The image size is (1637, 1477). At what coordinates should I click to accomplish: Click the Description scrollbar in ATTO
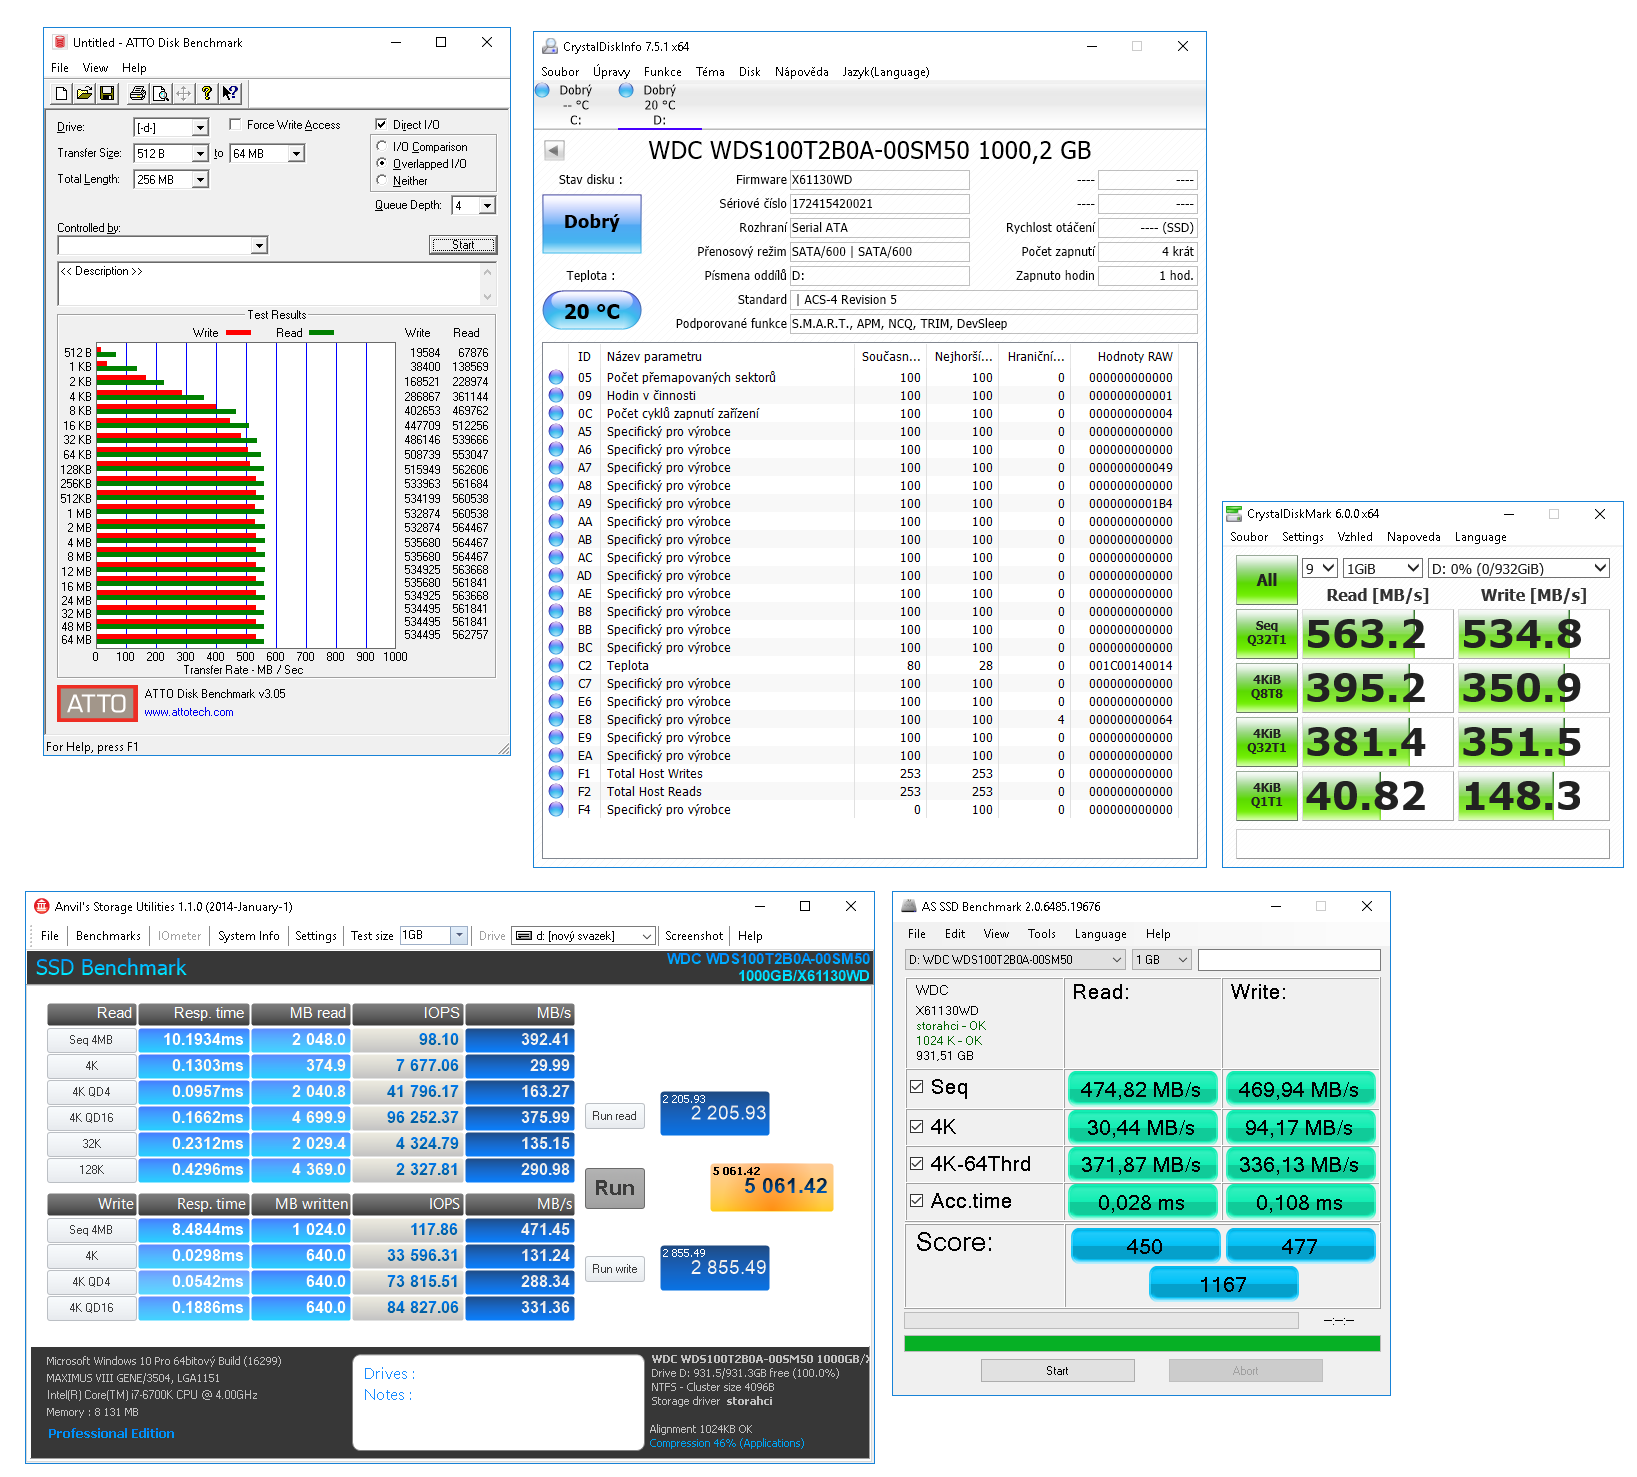click(488, 284)
